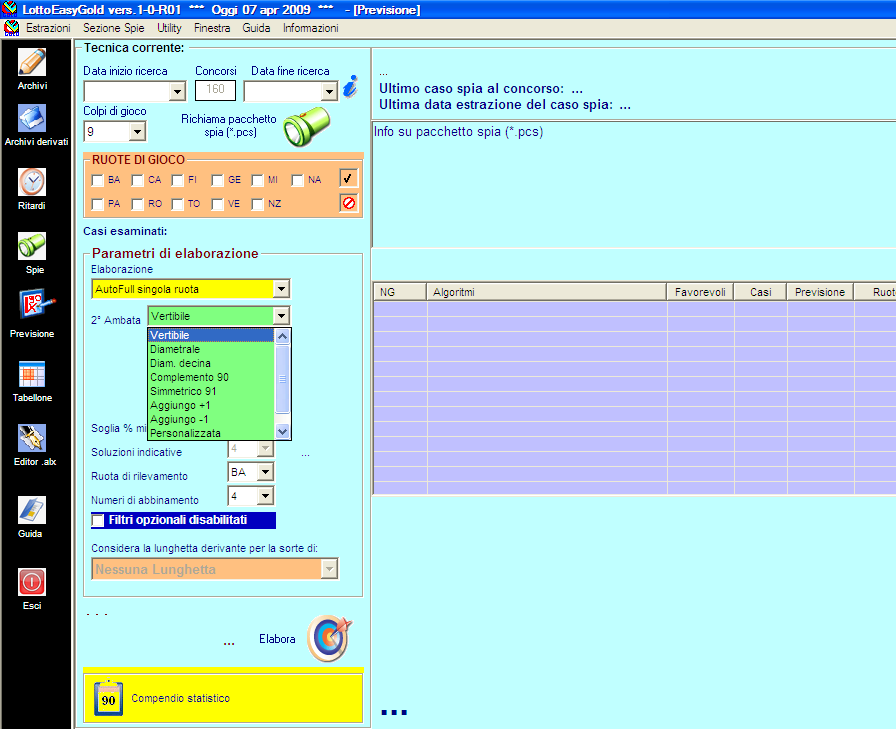Open the Guida menu in the menu bar
Screen dimensions: 896x729
[x=256, y=28]
